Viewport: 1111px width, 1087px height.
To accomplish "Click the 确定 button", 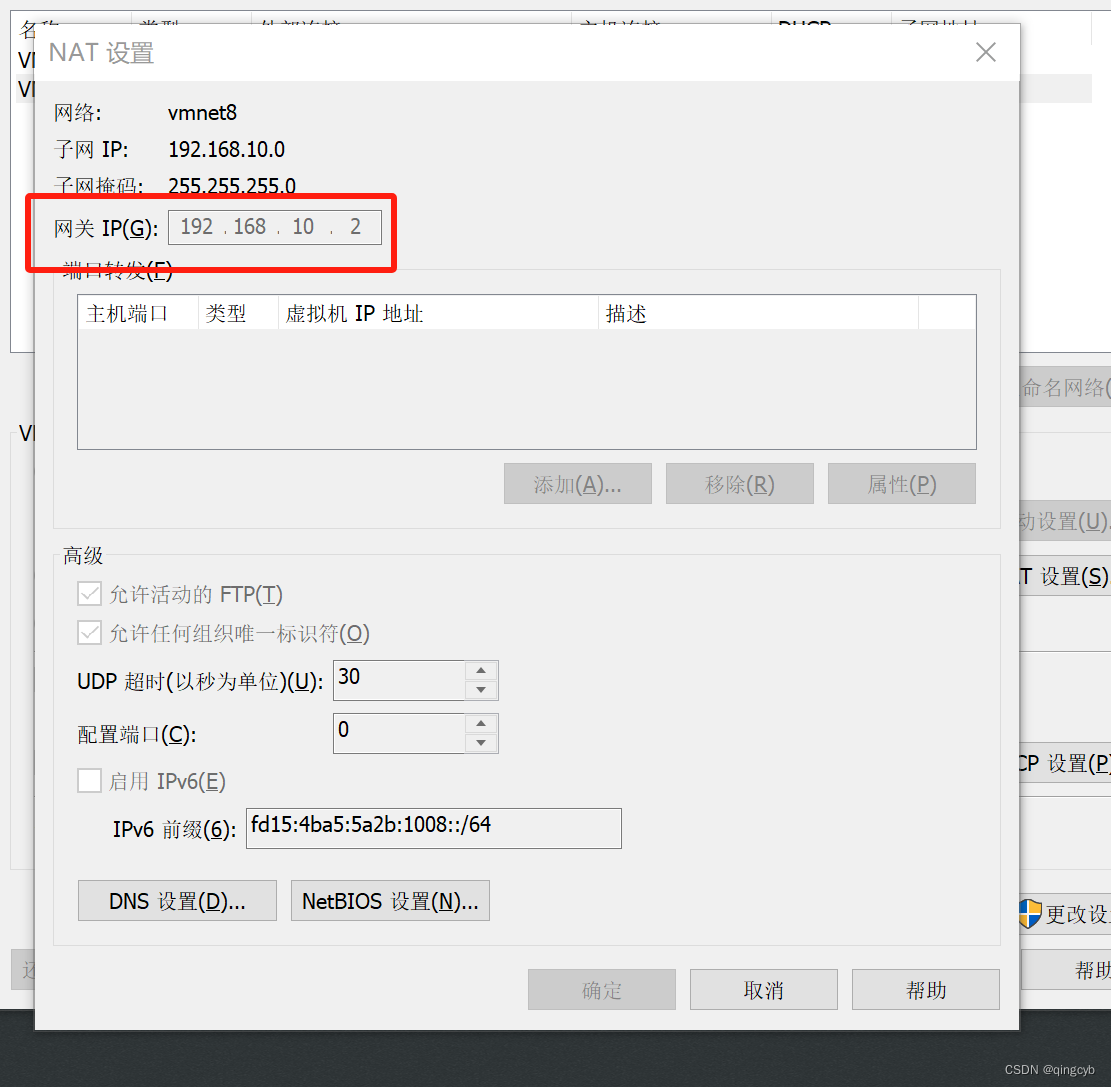I will point(602,990).
